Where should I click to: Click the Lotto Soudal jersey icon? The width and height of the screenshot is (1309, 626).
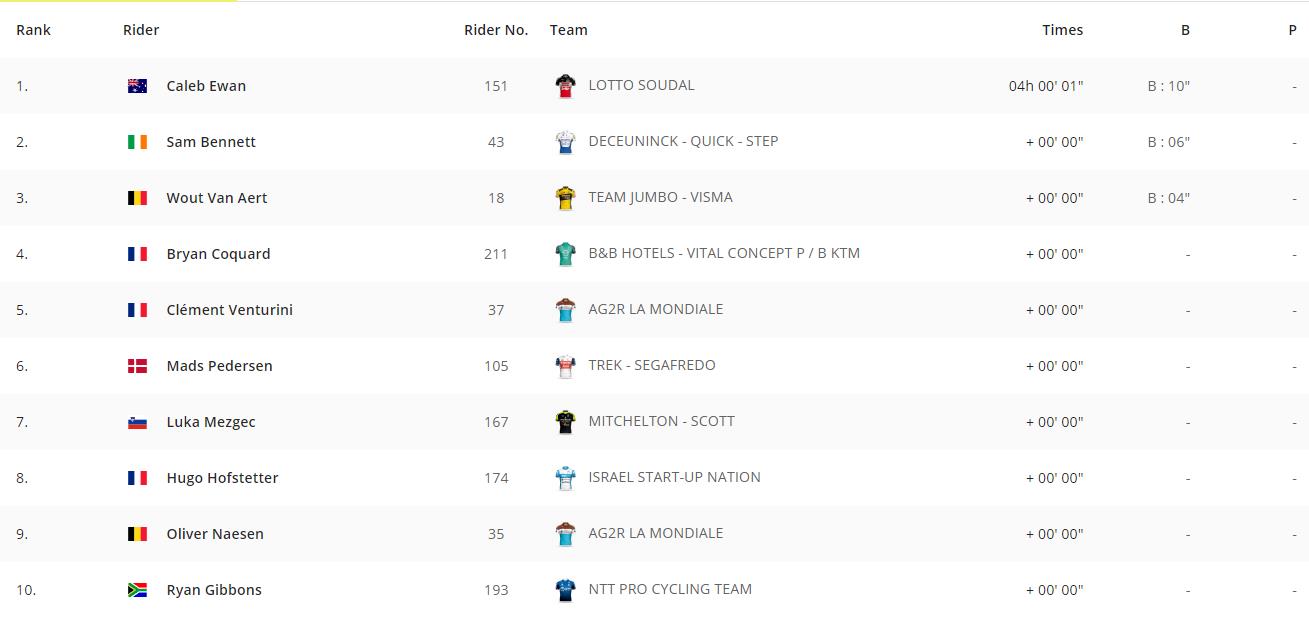pos(565,86)
